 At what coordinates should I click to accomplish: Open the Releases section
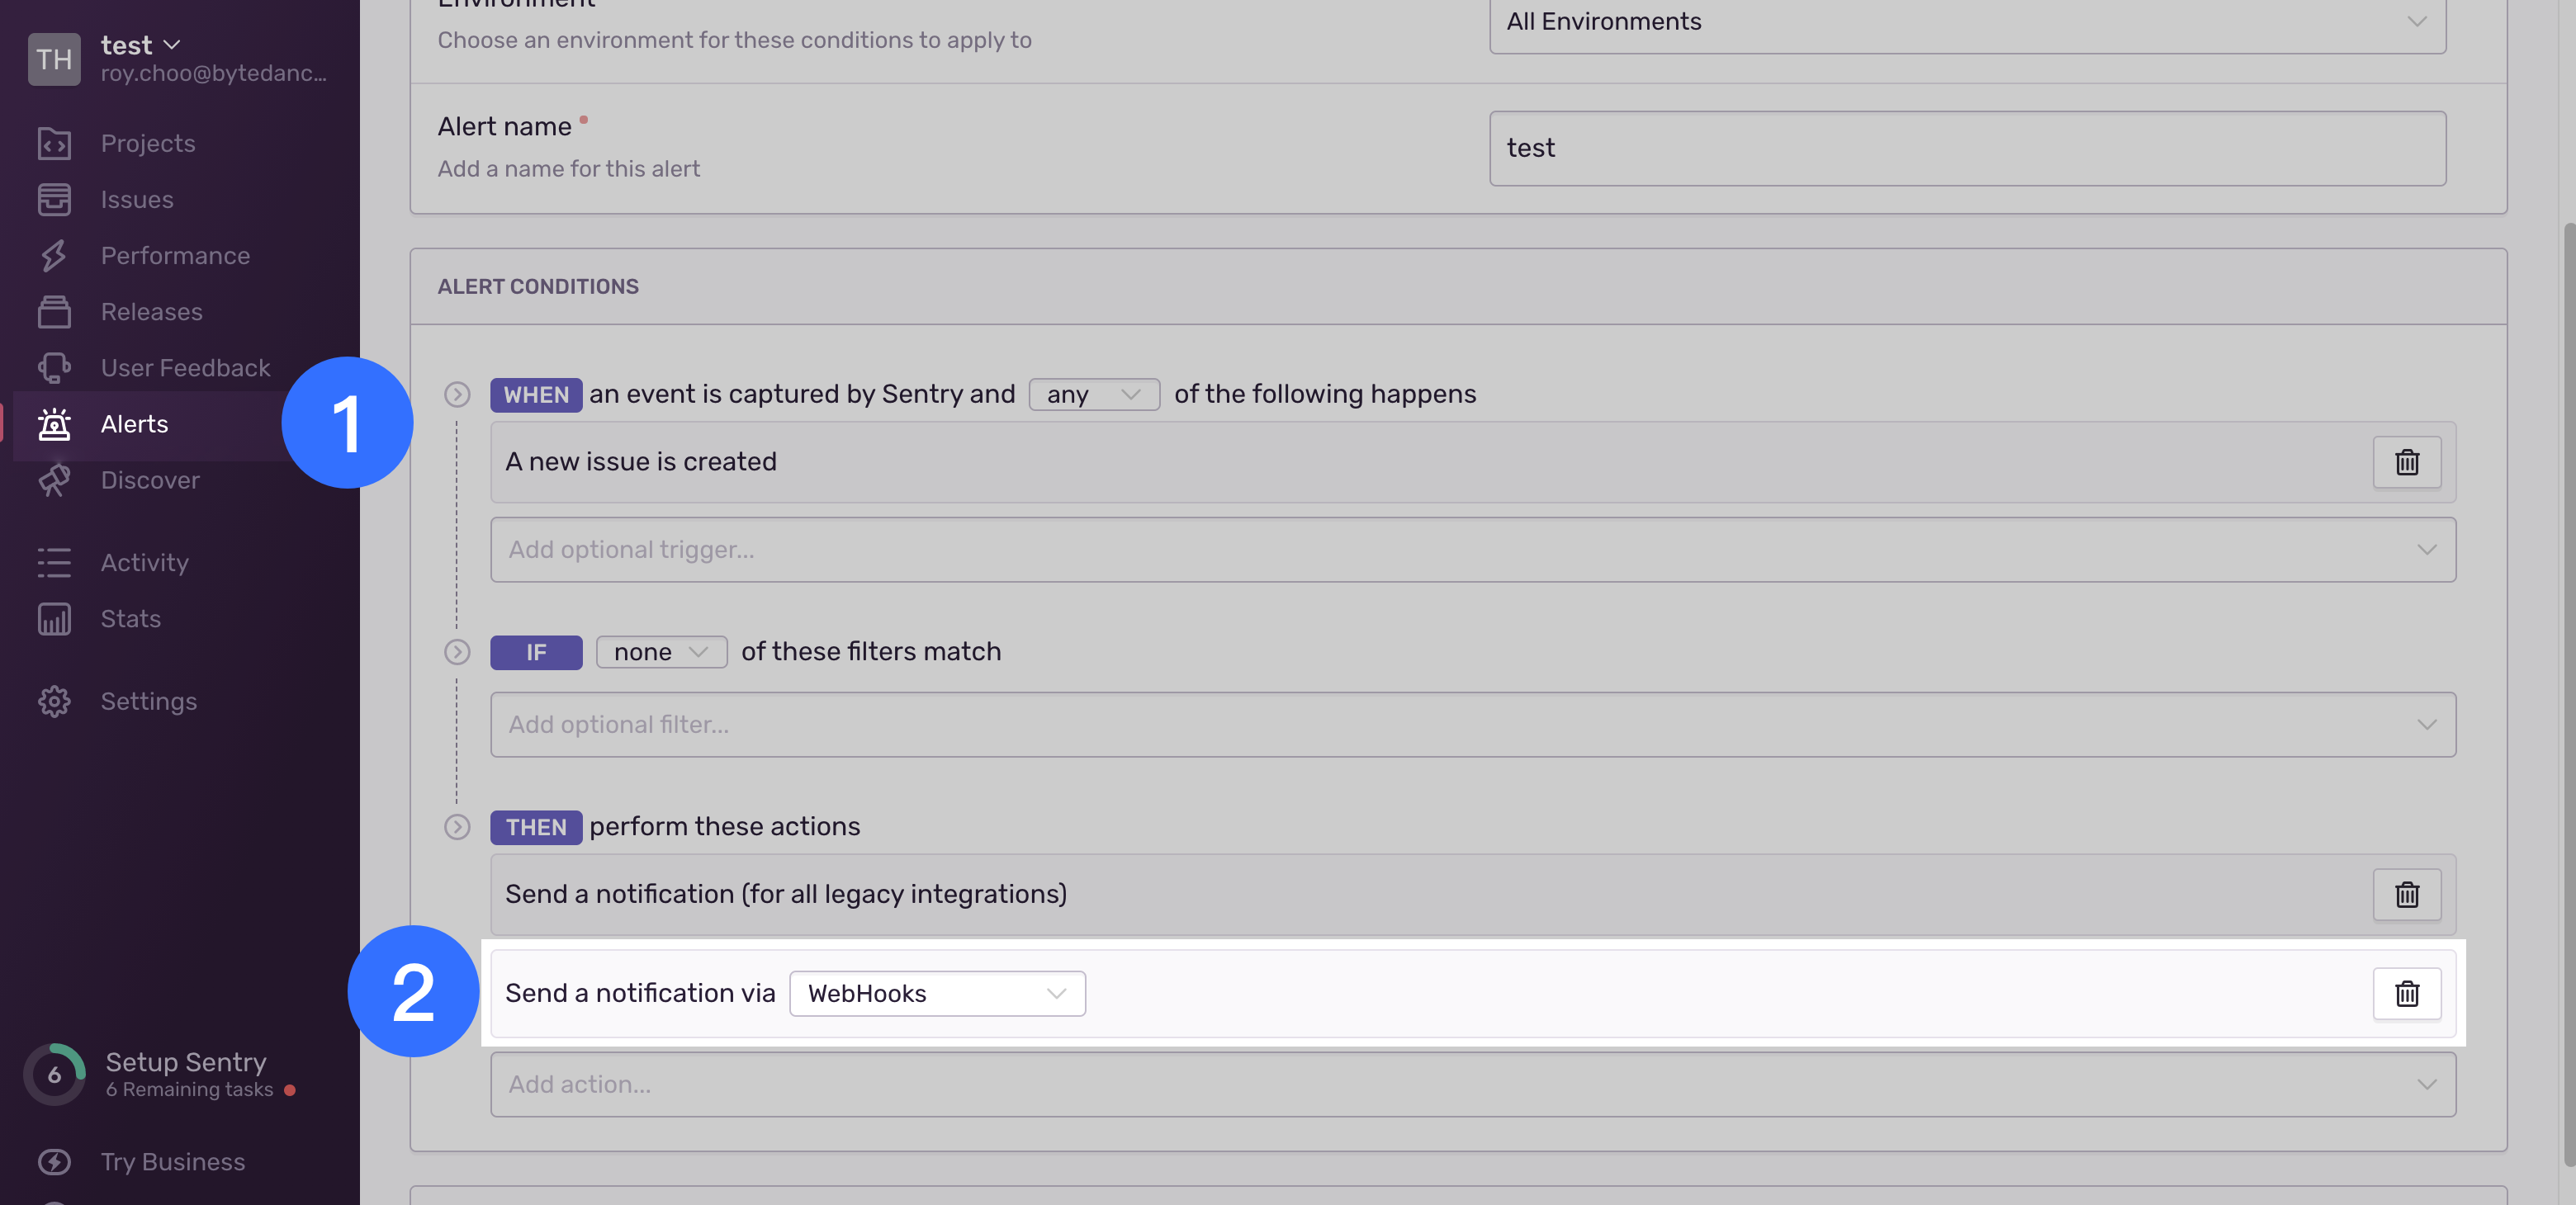pyautogui.click(x=151, y=311)
